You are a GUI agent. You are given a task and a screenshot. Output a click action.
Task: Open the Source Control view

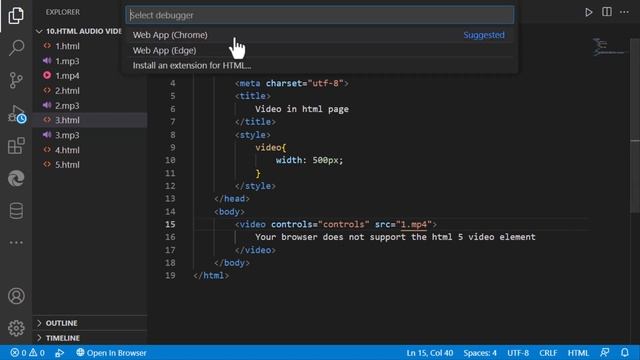[16, 80]
